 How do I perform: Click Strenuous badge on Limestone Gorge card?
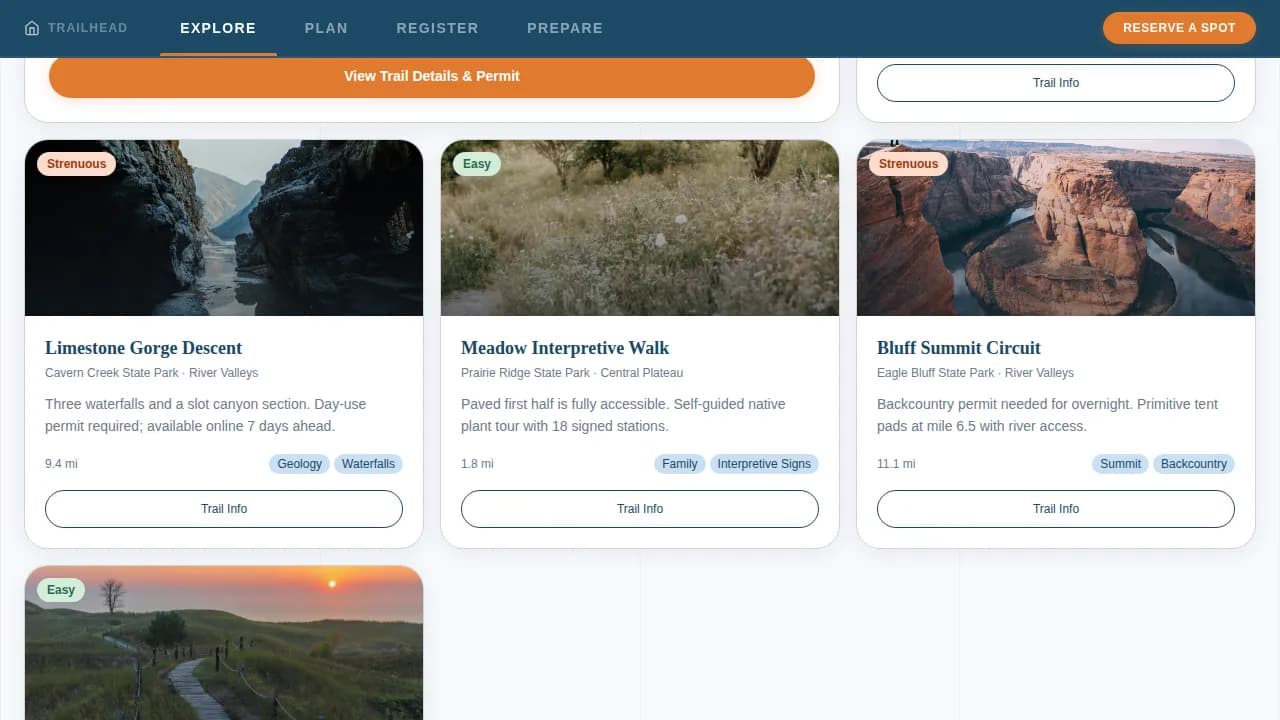[x=77, y=164]
